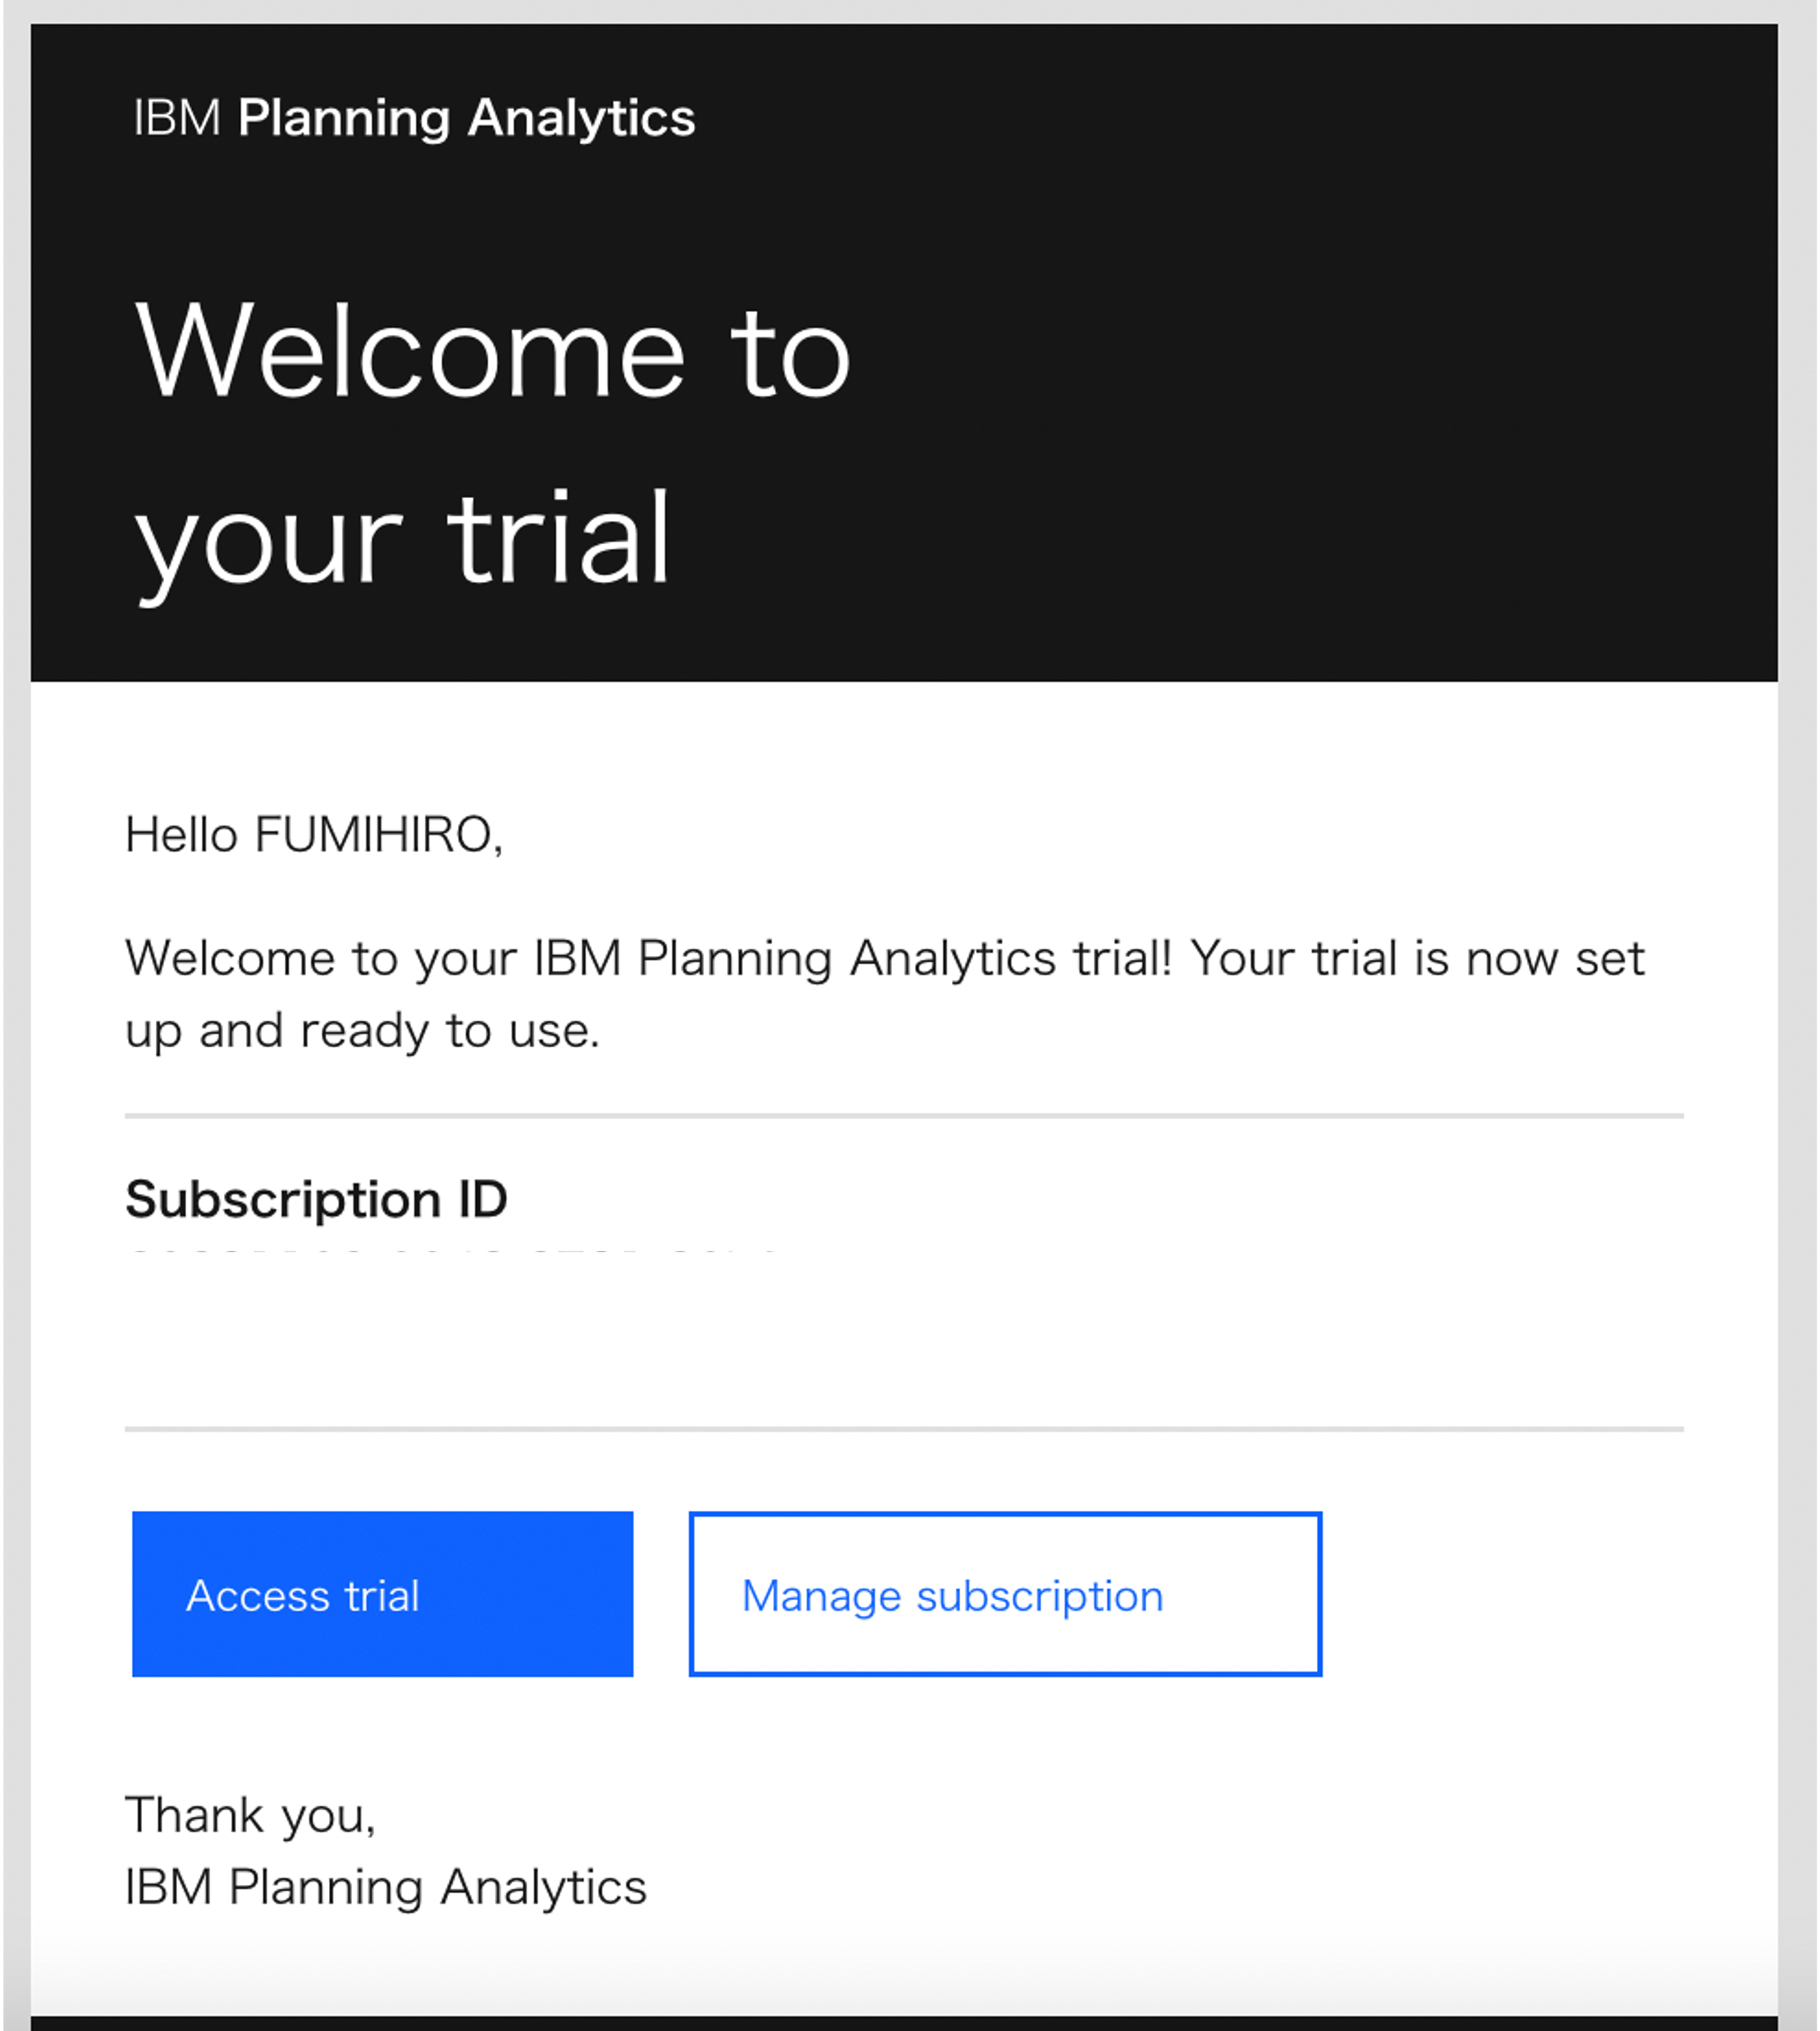
Task: Click the Subscription ID bold label
Action: [x=316, y=1198]
